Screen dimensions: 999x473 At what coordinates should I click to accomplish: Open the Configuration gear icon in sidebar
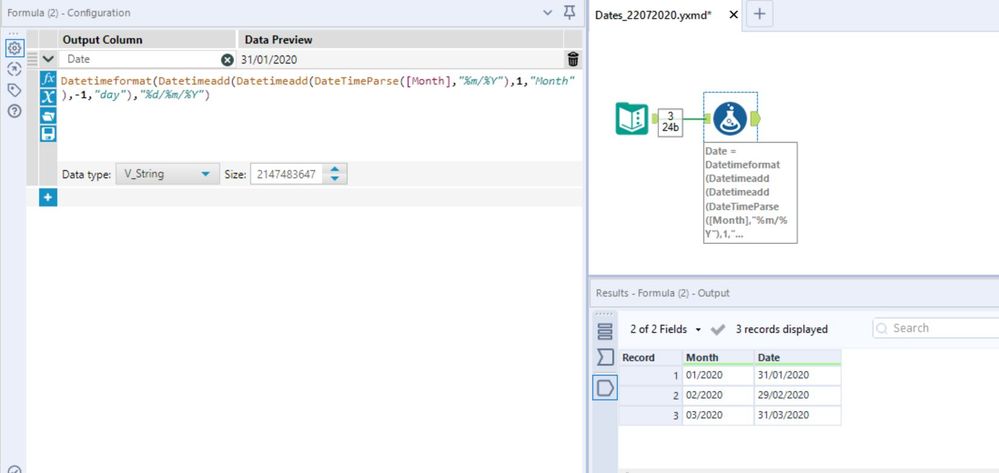[14, 48]
